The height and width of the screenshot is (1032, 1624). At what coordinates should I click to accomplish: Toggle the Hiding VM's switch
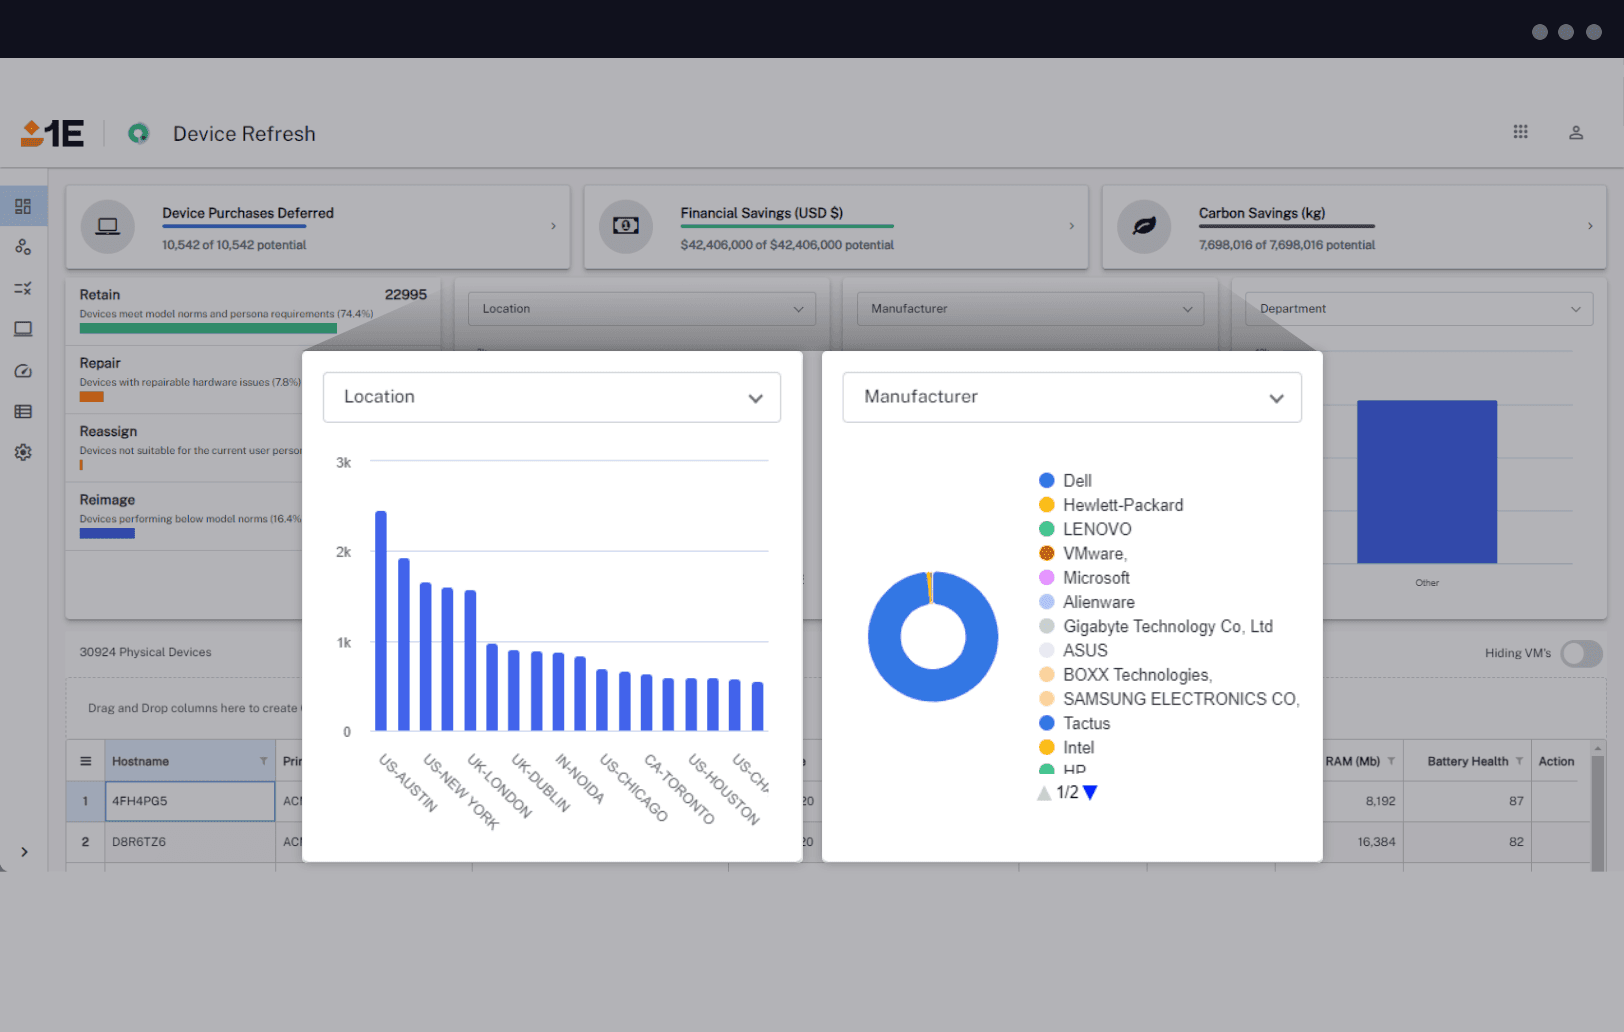coord(1581,653)
